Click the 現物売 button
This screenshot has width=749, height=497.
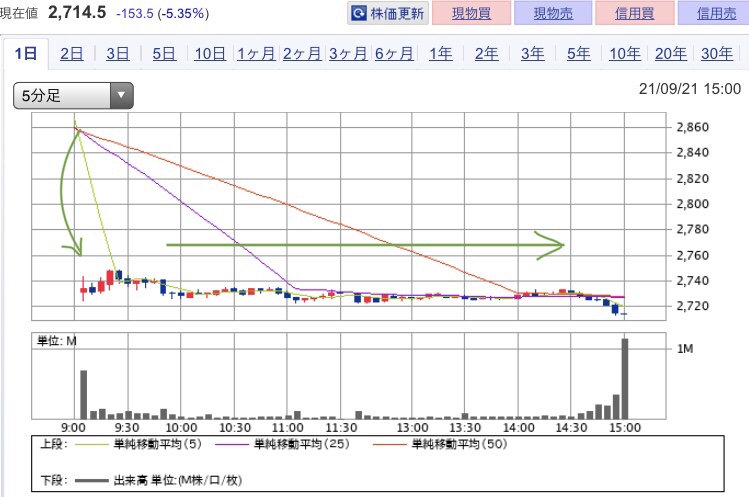[x=553, y=13]
